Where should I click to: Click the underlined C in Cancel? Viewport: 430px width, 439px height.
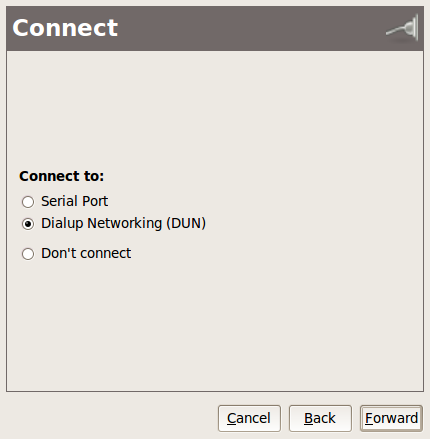click(231, 418)
